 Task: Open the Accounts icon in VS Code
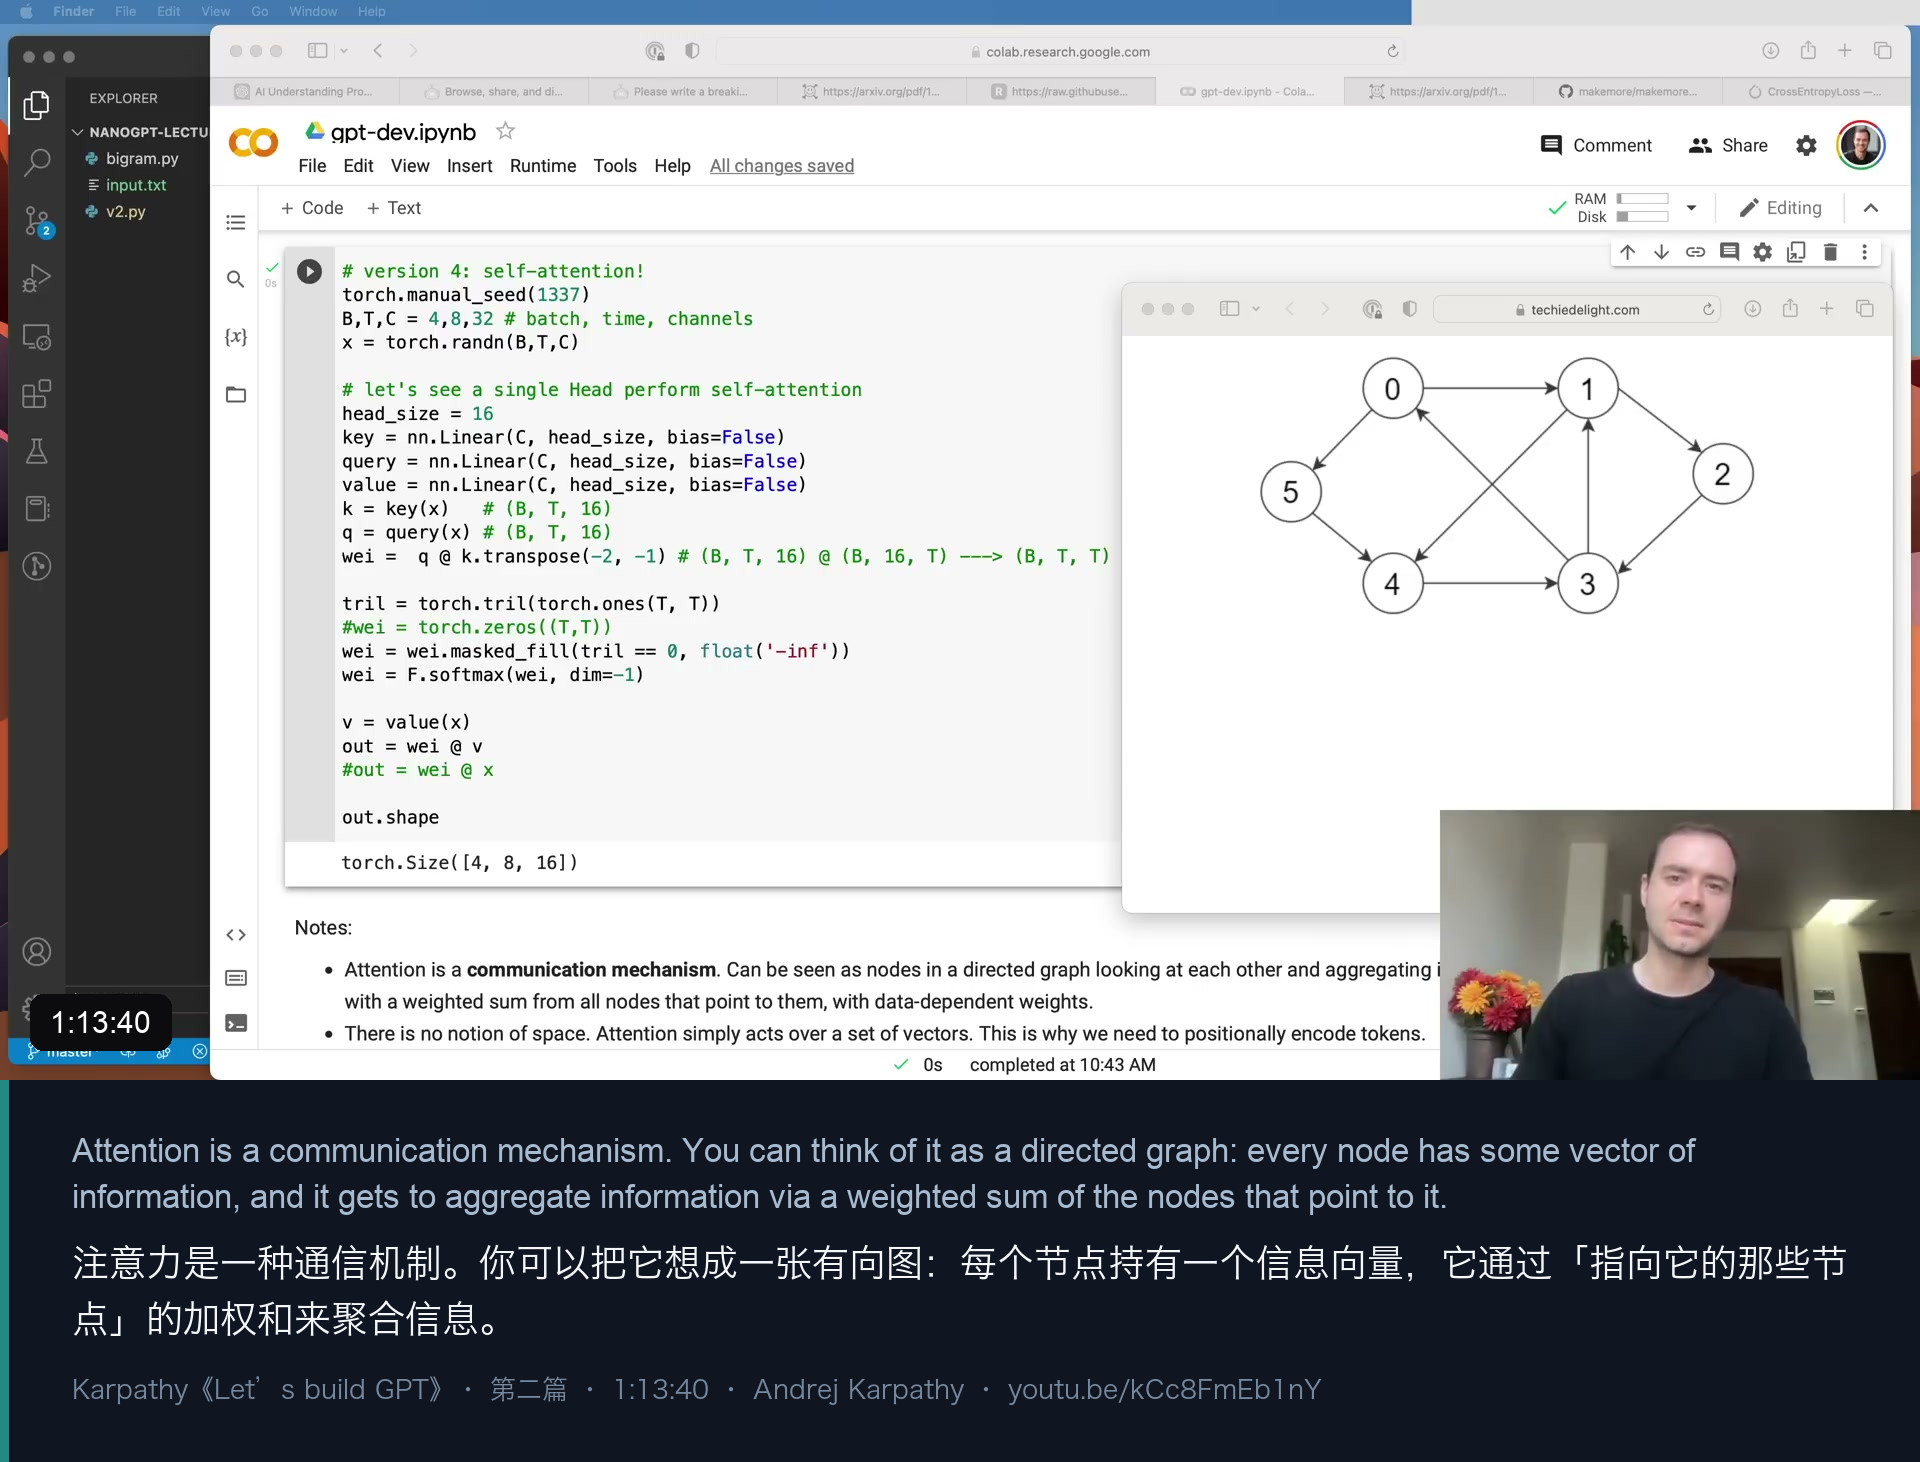(37, 951)
